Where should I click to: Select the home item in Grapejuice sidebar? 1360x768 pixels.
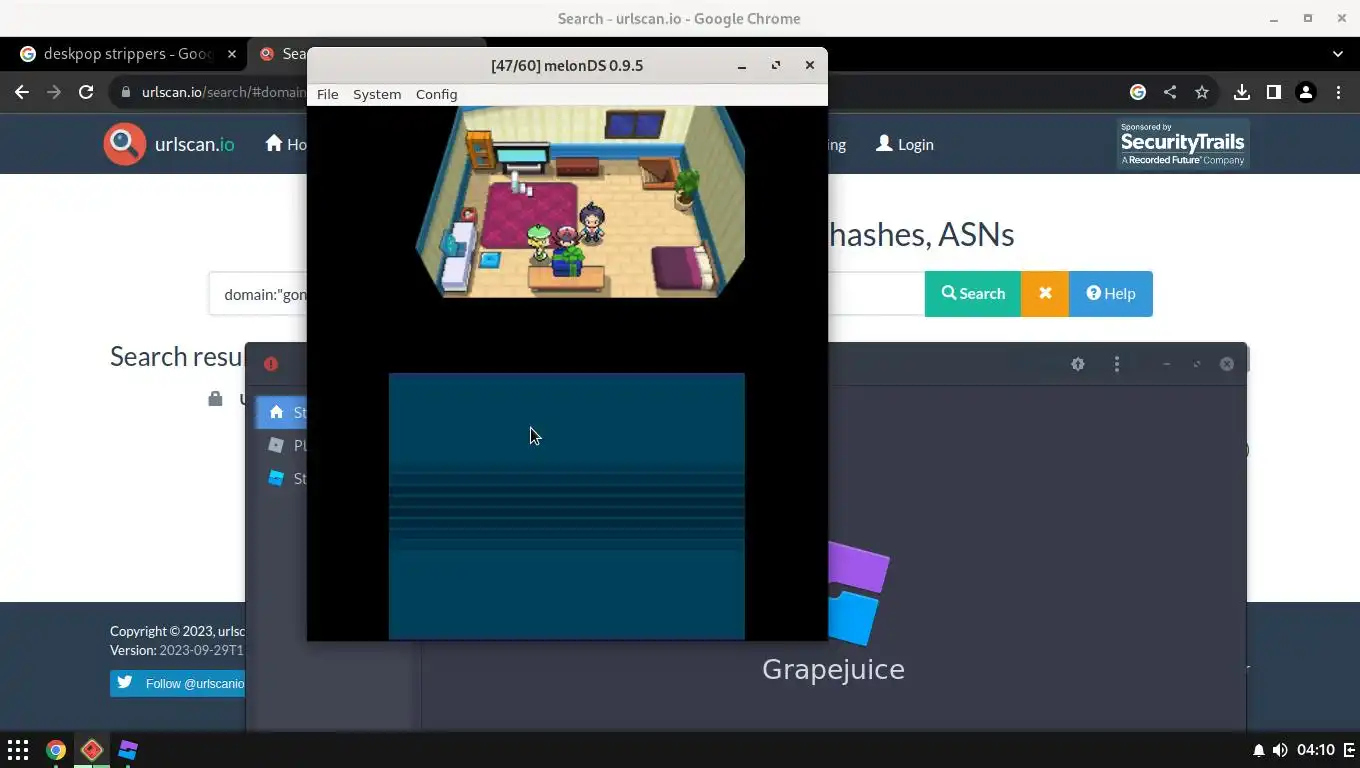point(282,412)
